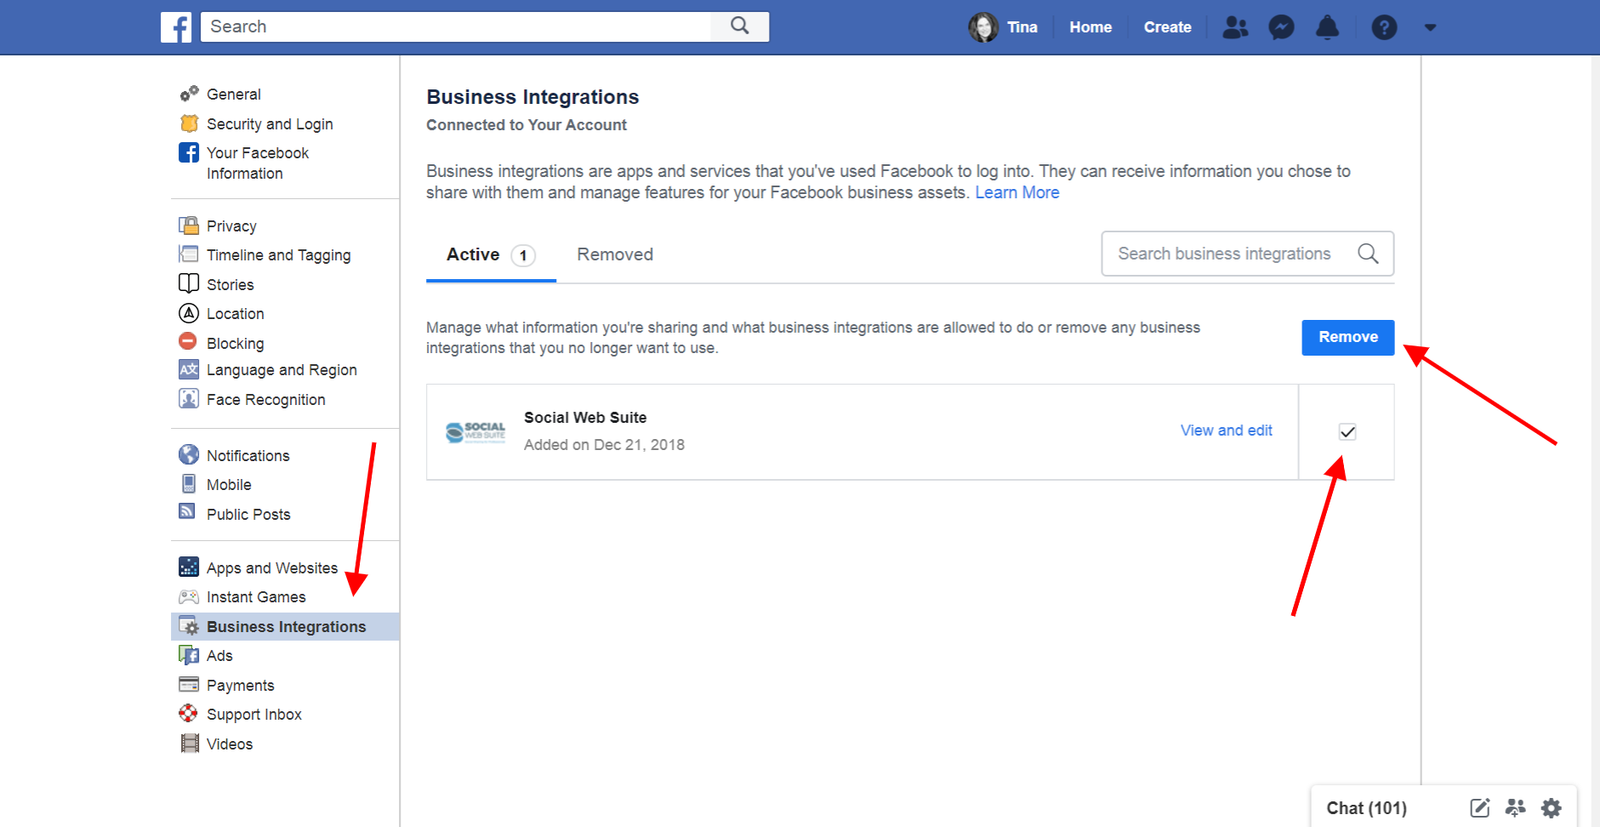The image size is (1600, 827).
Task: Open Tina's profile picture
Action: (x=983, y=27)
